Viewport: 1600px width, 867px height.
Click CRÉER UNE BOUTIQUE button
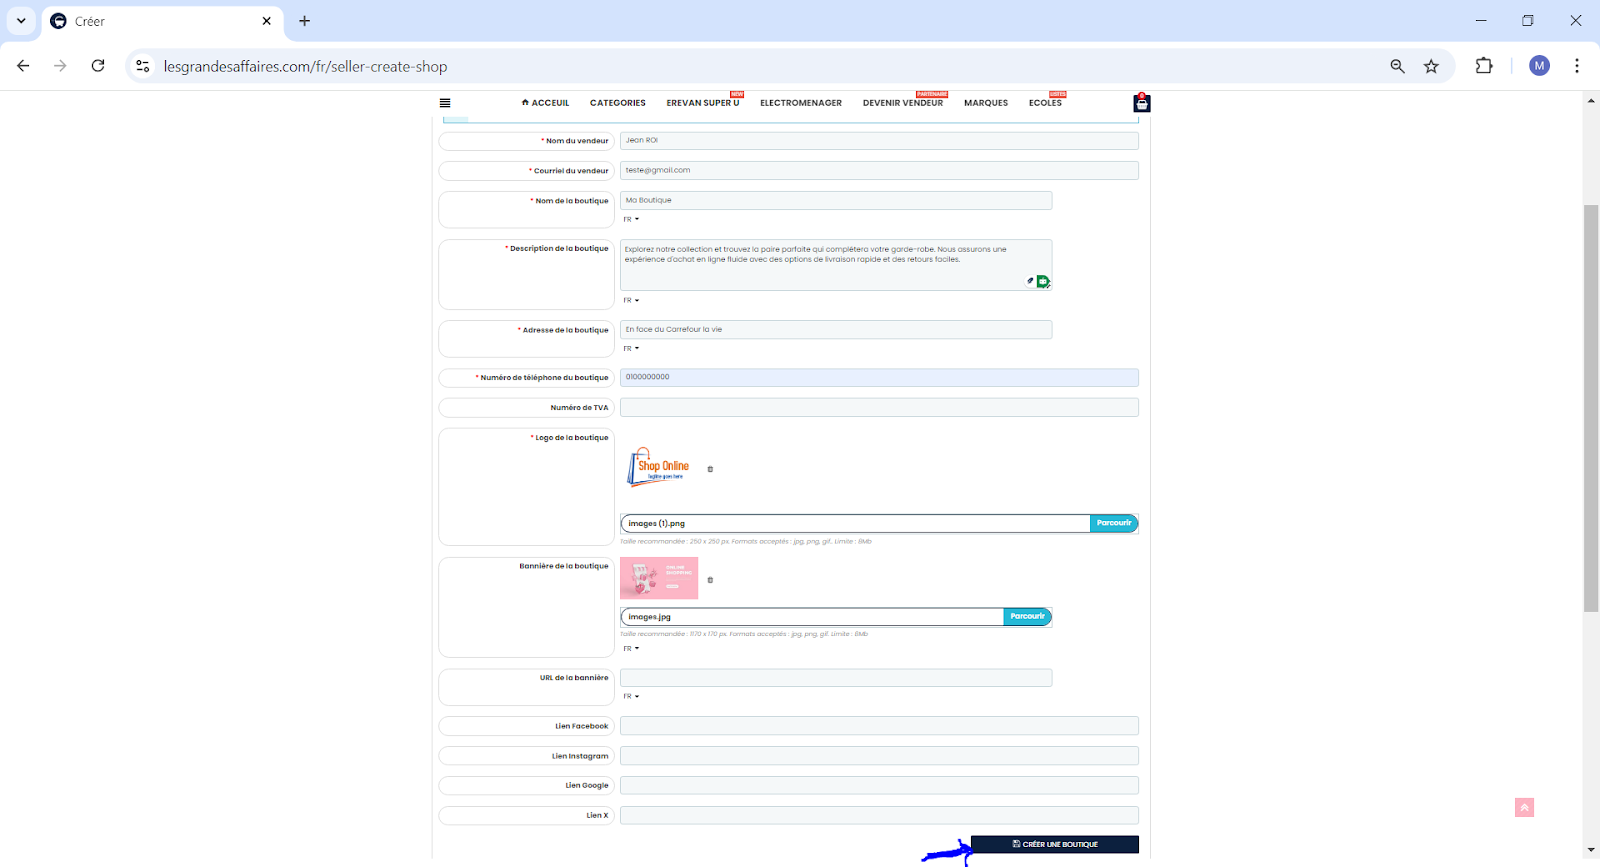tap(1055, 844)
